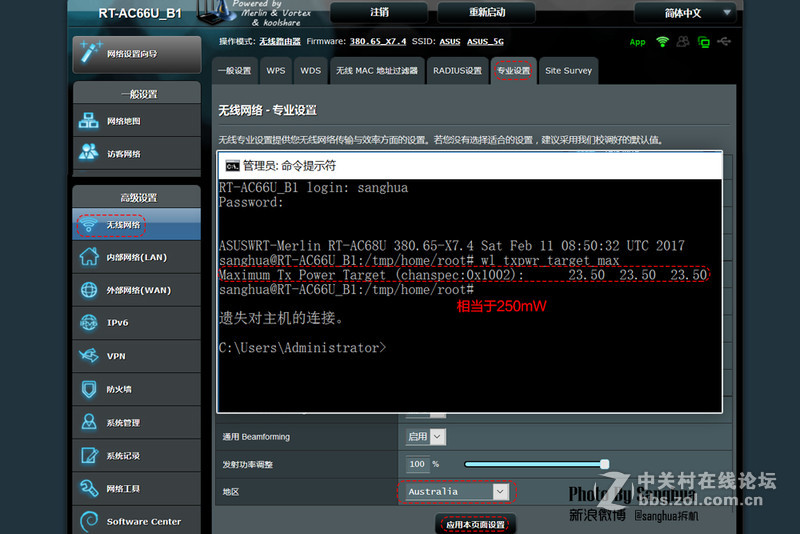Click the guest users status icon
Screen dimensions: 800x534
tap(683, 41)
